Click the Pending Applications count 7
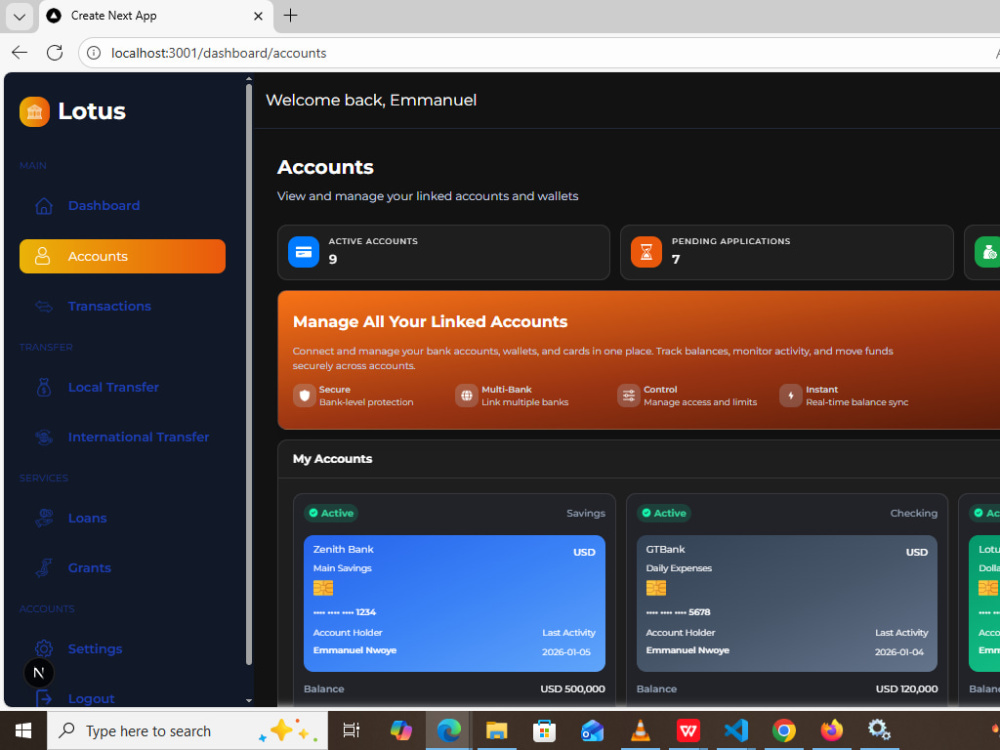This screenshot has width=1000, height=750. (x=676, y=260)
